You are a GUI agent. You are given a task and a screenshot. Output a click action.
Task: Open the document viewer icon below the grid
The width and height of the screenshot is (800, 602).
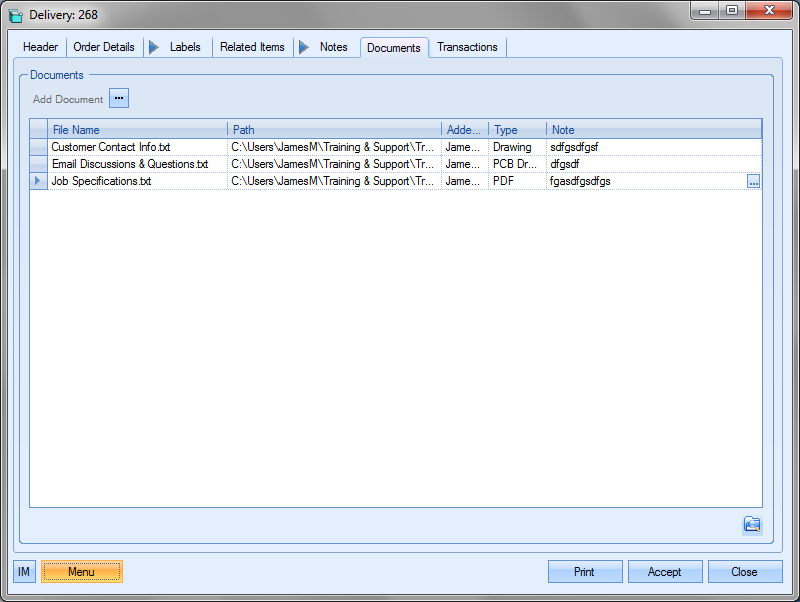[752, 524]
